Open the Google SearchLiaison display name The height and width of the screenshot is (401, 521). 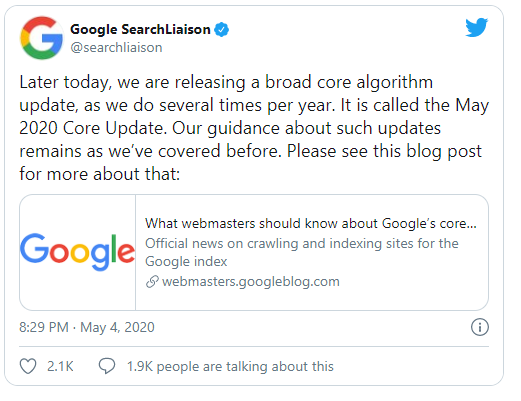pos(140,29)
